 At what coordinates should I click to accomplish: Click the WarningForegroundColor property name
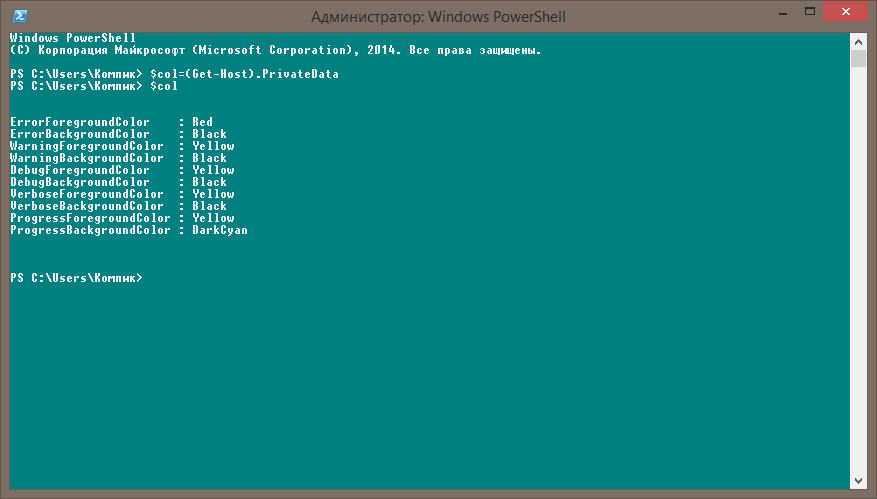[x=87, y=146]
